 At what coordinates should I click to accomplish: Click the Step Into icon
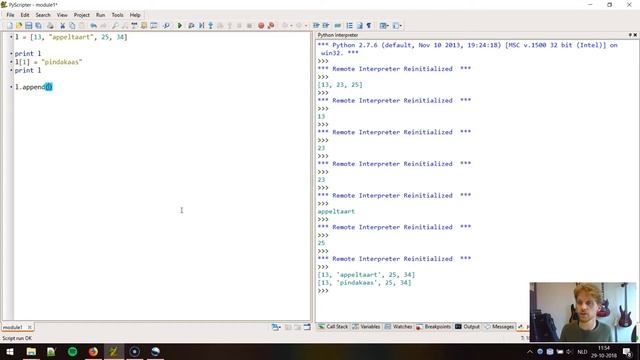coord(211,26)
